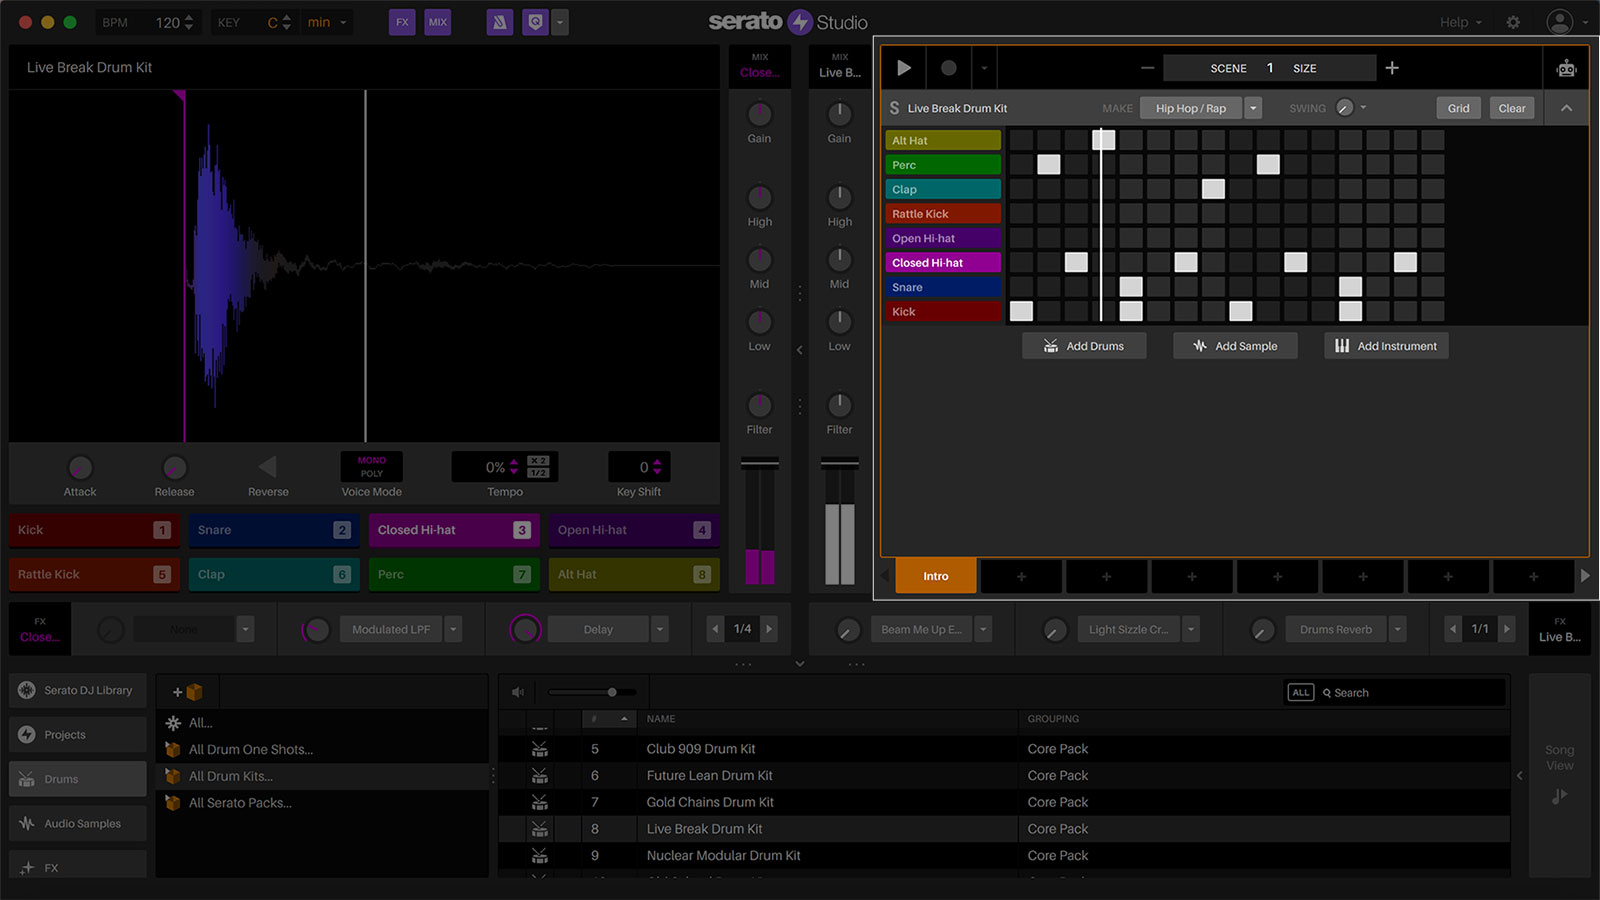Toggle the first active Closed Hi-hat step
The image size is (1600, 900).
click(x=1076, y=262)
